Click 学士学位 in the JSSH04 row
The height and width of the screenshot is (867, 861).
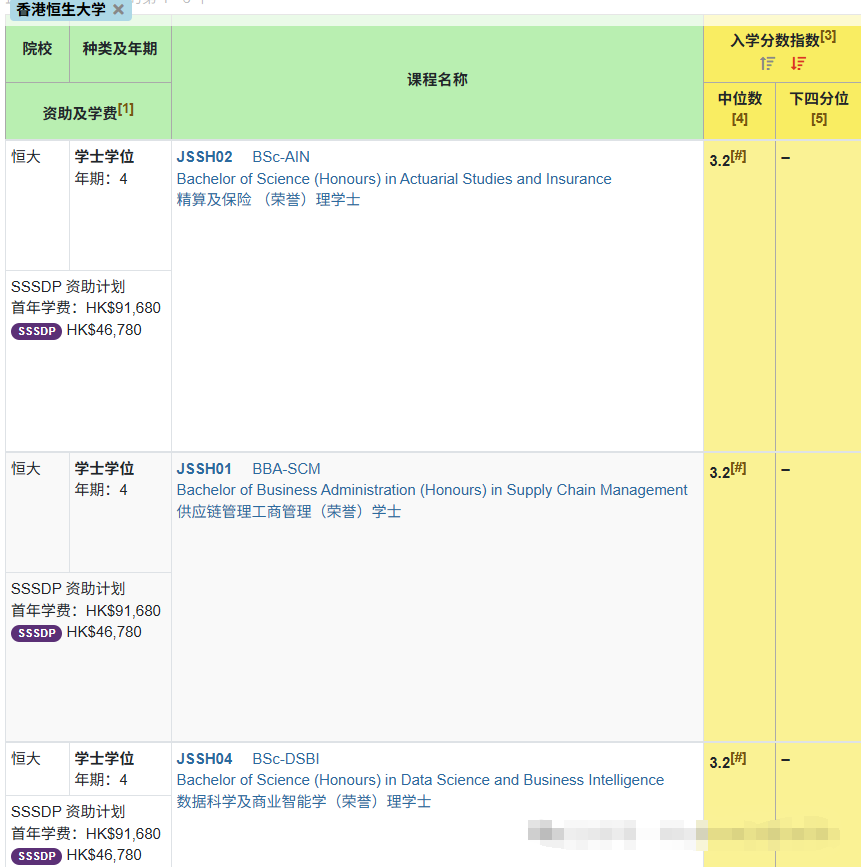point(105,758)
